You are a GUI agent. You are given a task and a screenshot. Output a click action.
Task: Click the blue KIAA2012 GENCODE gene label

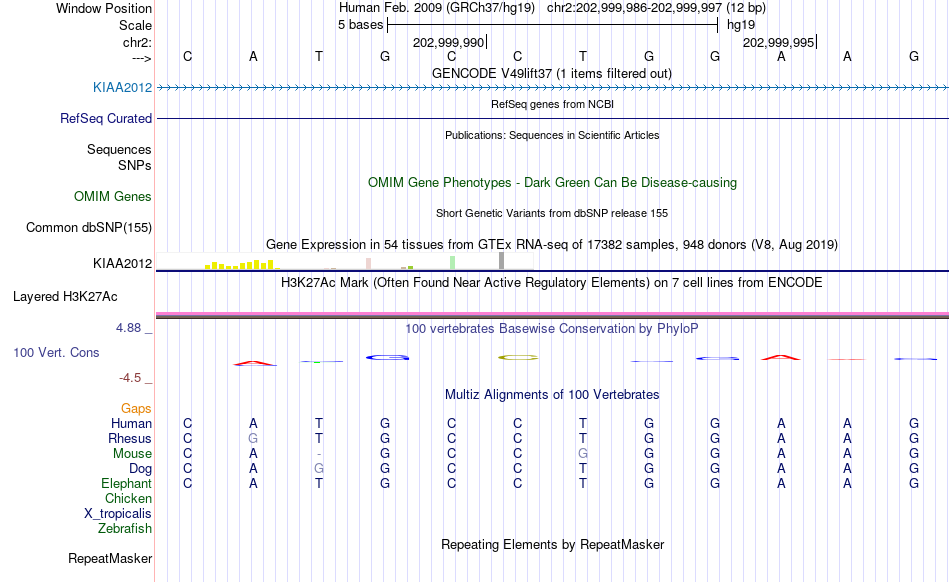(122, 87)
